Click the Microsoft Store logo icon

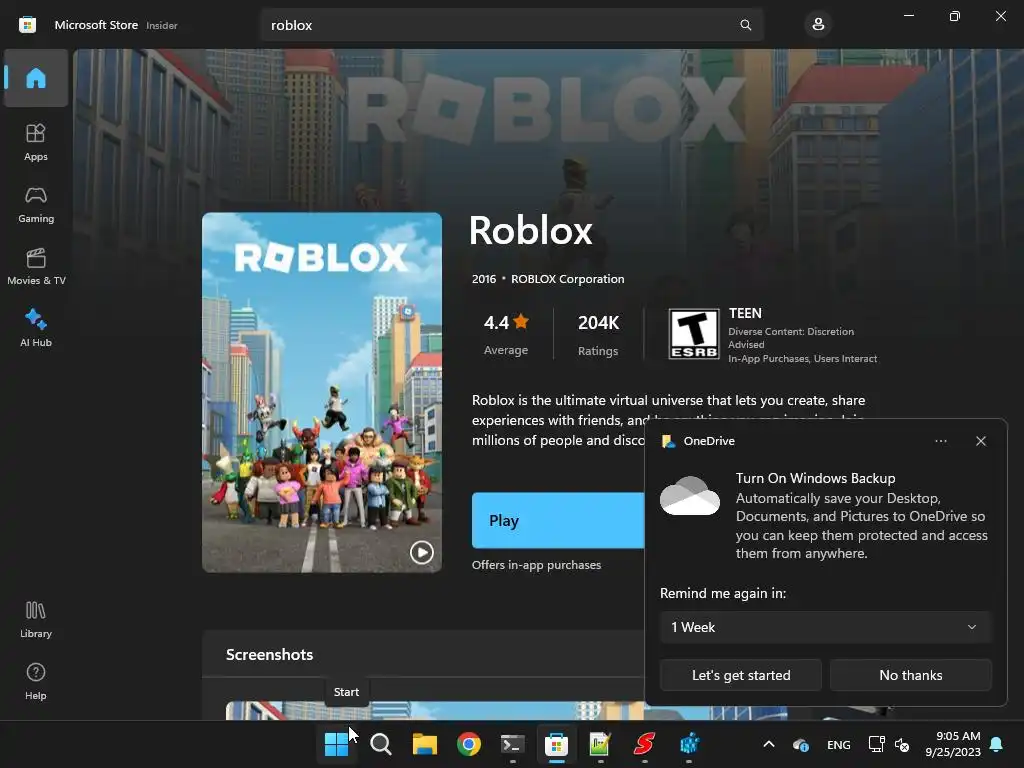27,25
